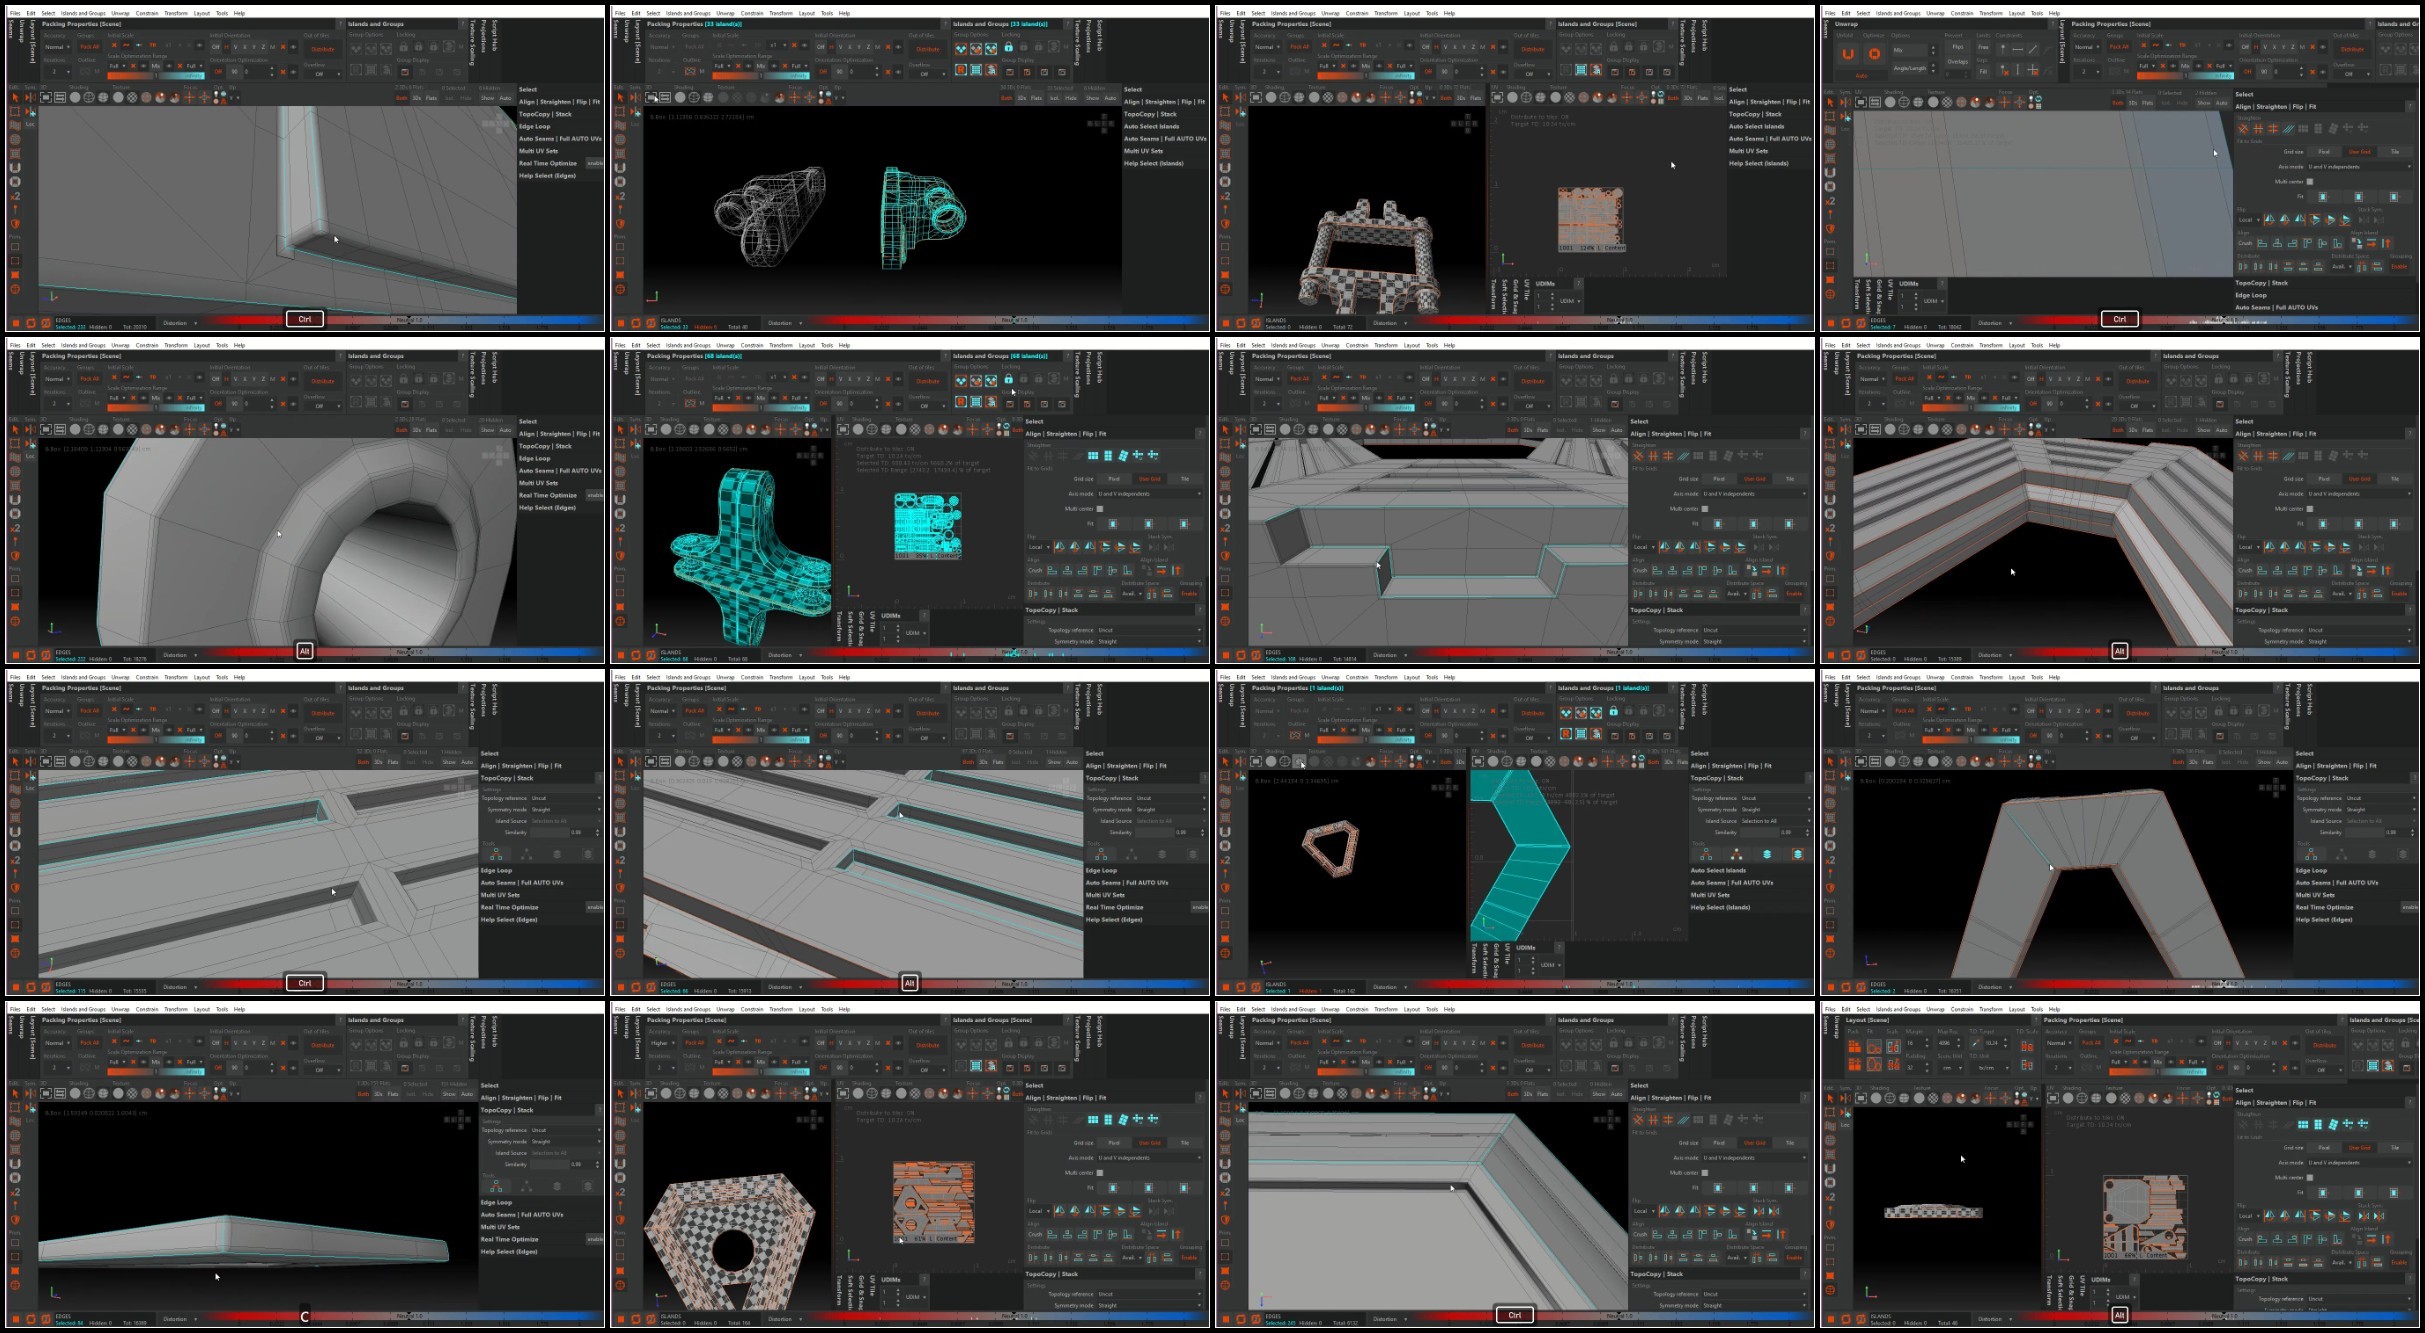Click the first Align icon beside Crush in the notch-recess frame
This screenshot has height=1333, width=2425.
(x=1655, y=570)
